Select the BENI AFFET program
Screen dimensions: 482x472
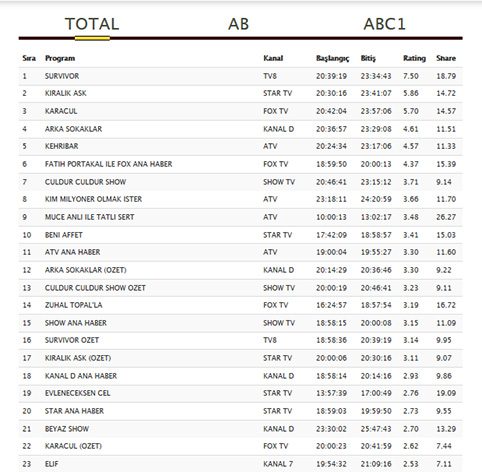[64, 235]
